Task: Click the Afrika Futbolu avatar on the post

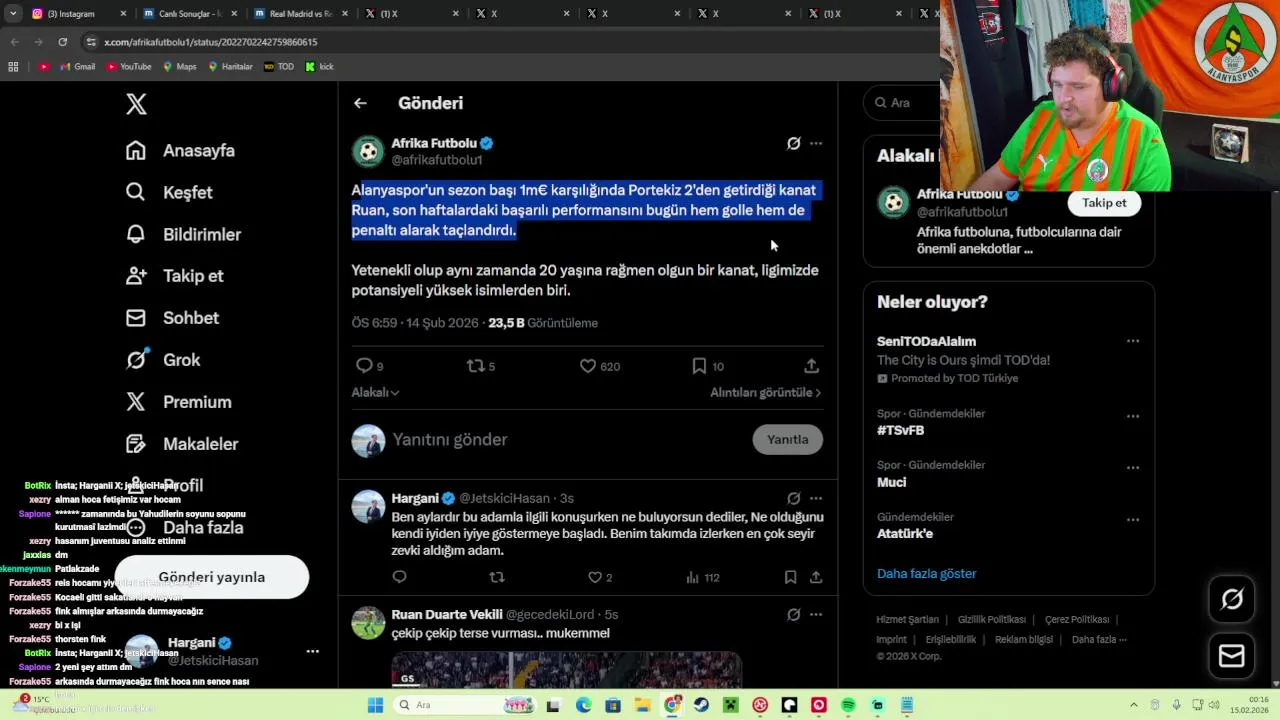Action: coord(368,151)
